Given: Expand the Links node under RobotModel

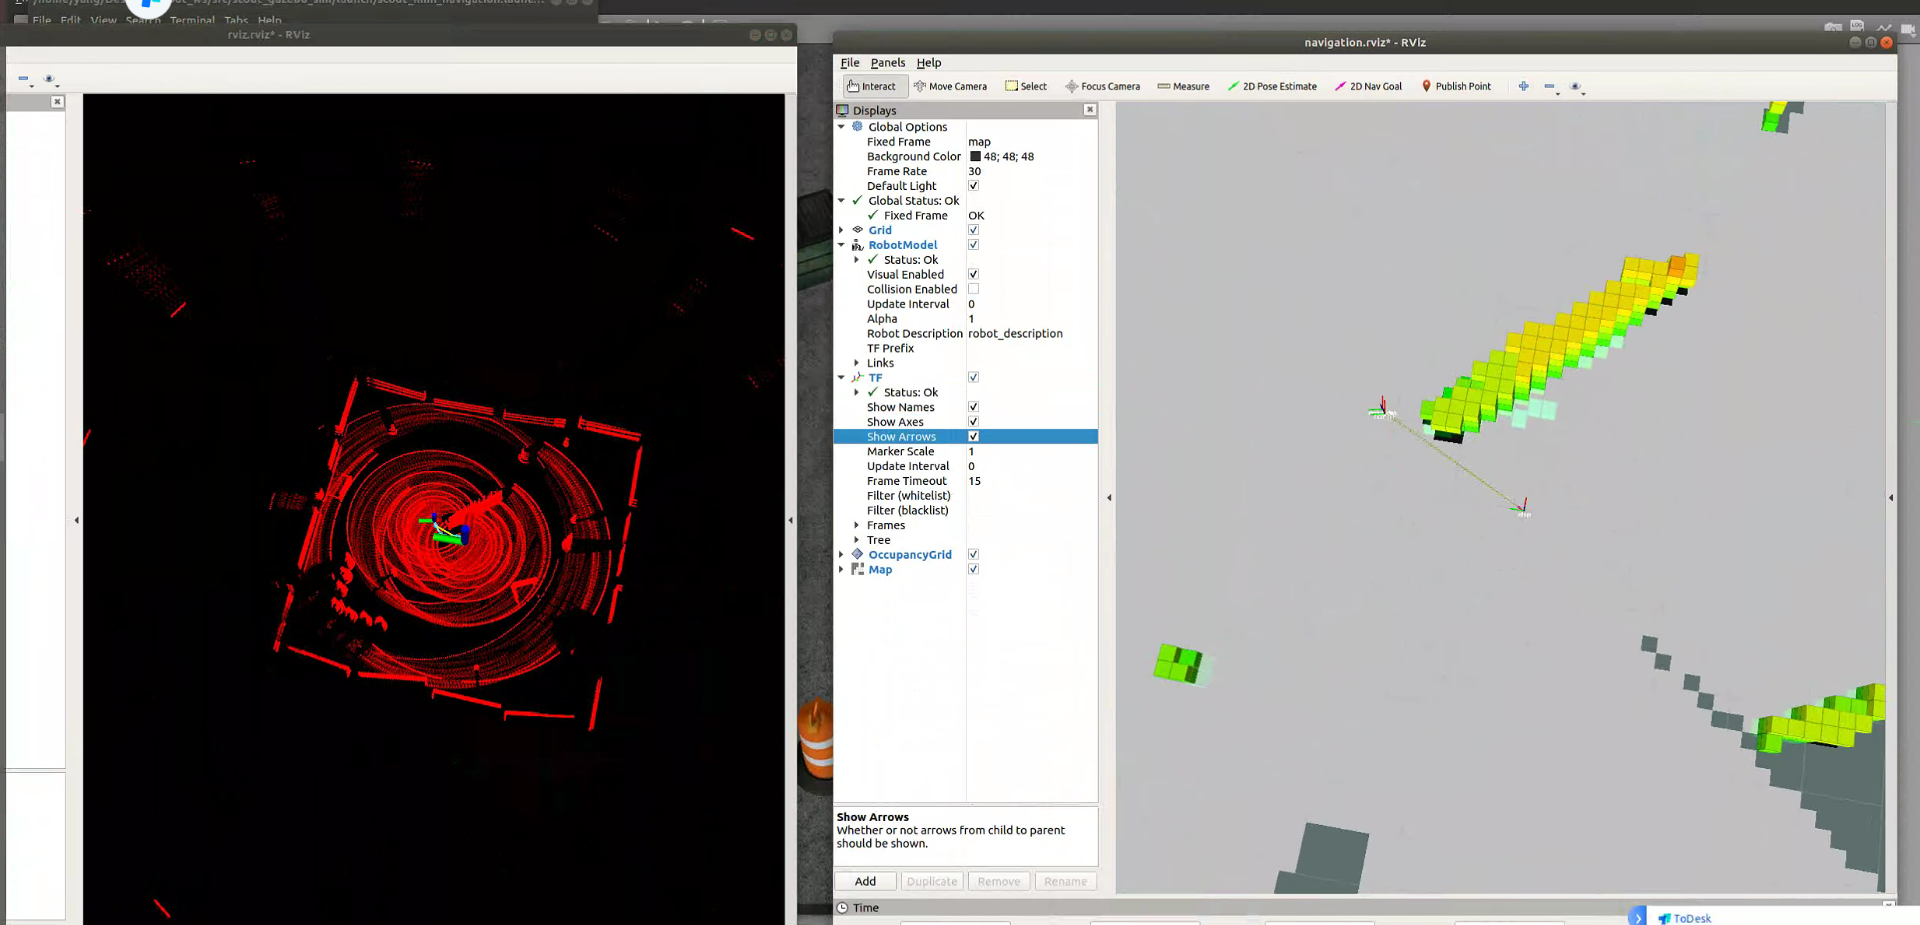Looking at the screenshot, I should click(856, 363).
